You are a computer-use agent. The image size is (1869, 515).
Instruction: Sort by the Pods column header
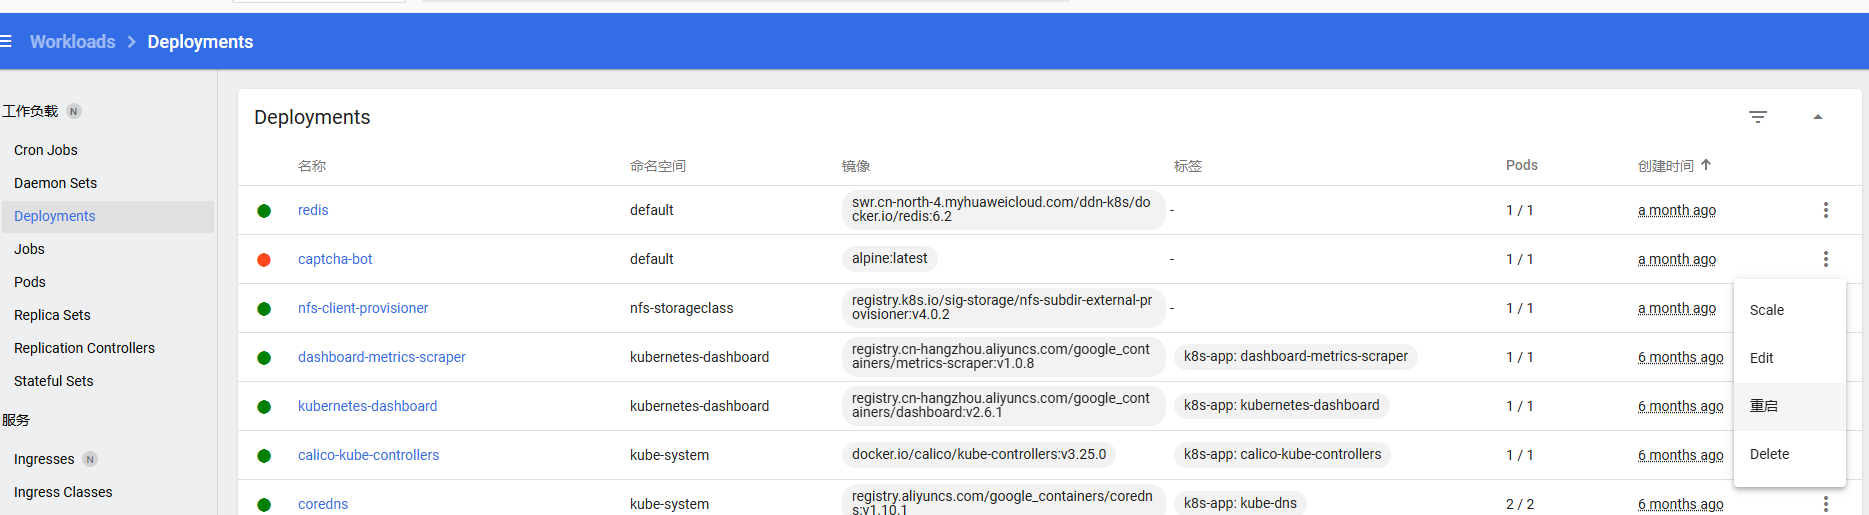(x=1522, y=165)
